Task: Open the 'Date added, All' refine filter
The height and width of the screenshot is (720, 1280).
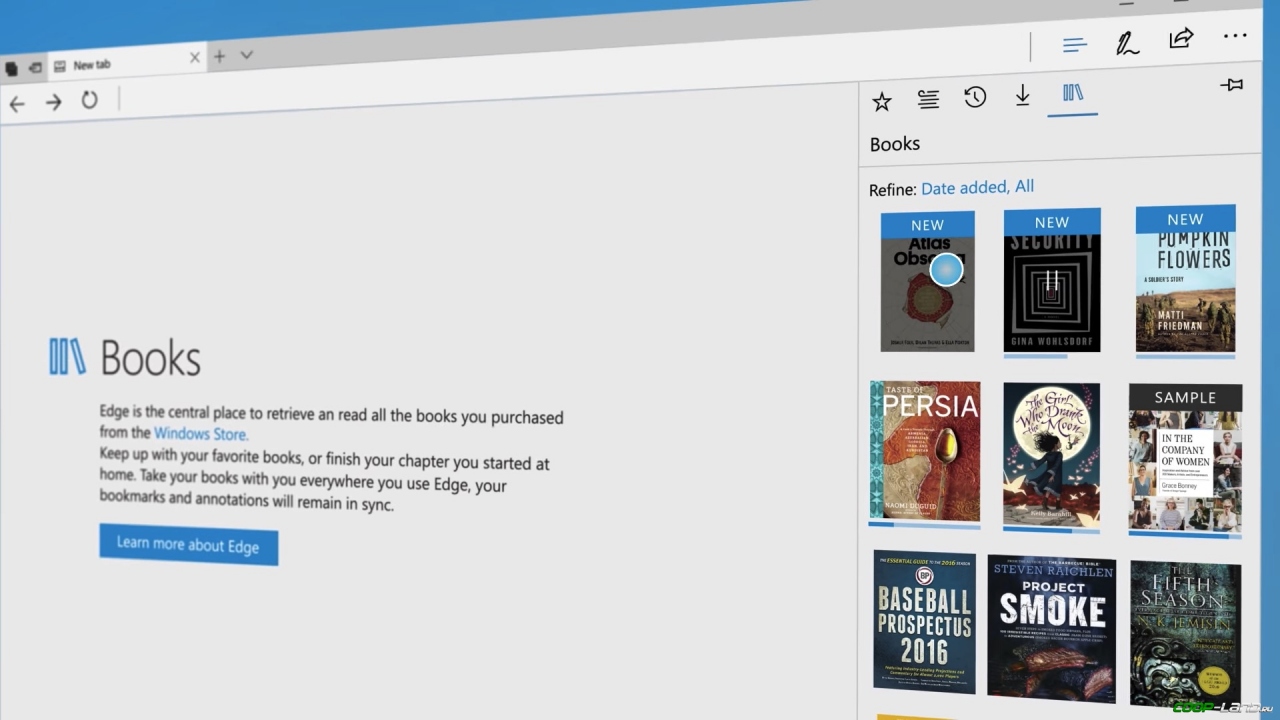Action: click(x=977, y=187)
